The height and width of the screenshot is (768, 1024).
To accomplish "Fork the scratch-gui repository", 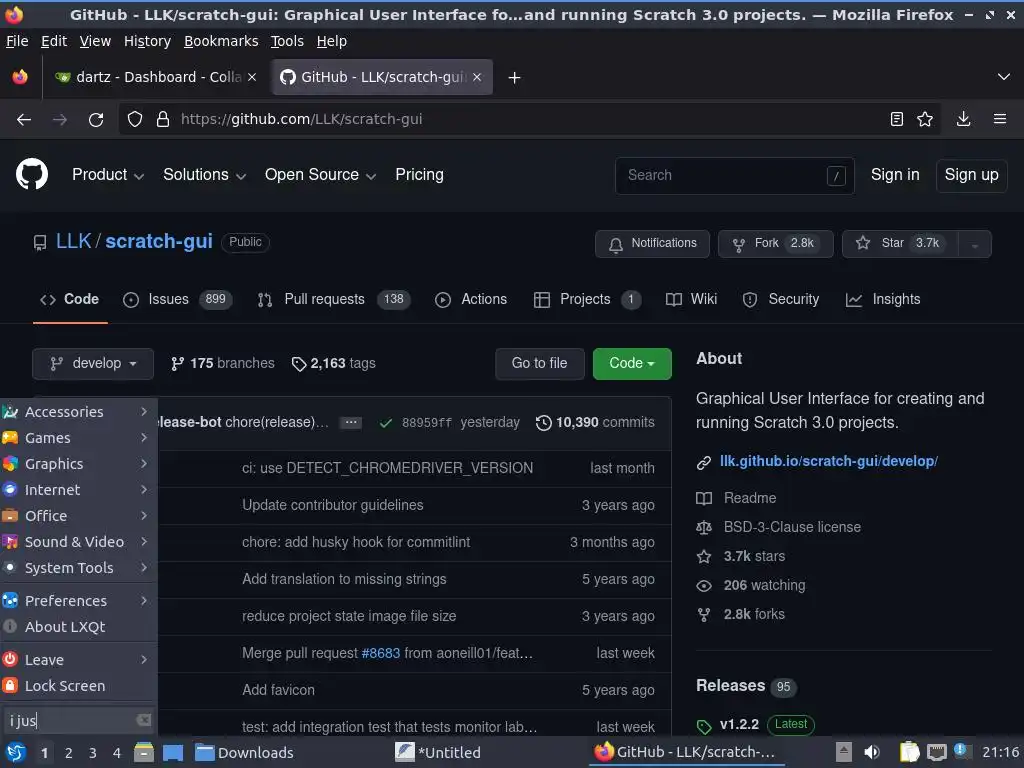I will click(x=775, y=244).
